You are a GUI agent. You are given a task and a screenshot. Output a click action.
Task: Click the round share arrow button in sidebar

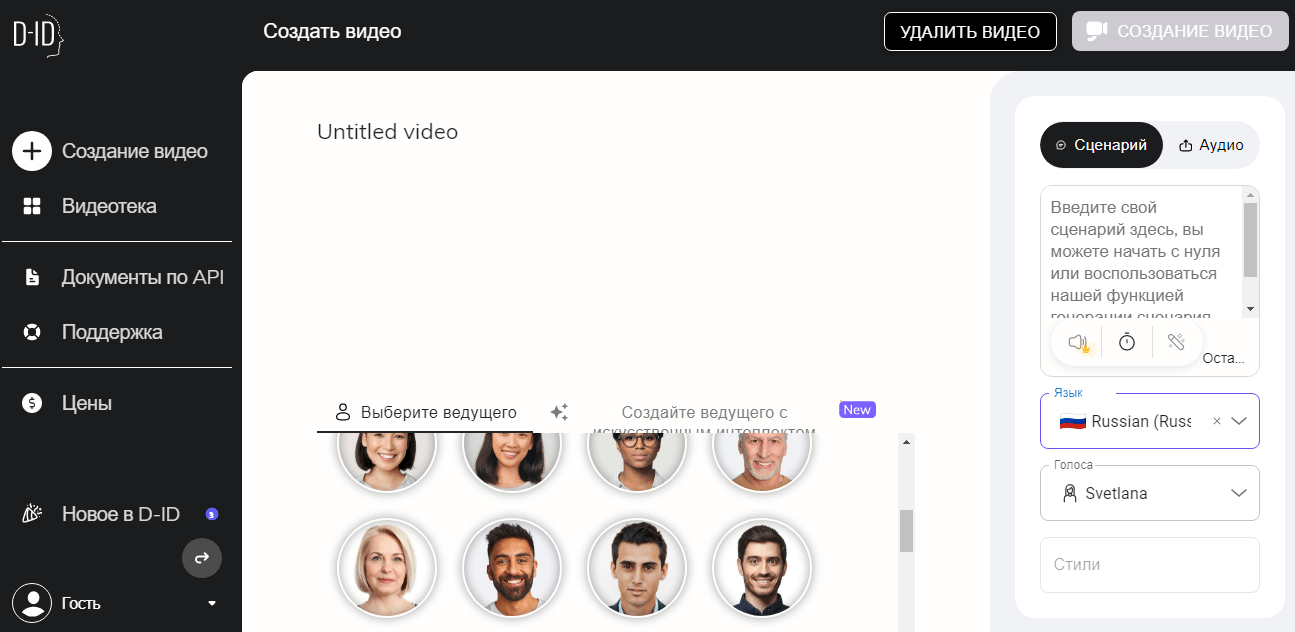(201, 558)
